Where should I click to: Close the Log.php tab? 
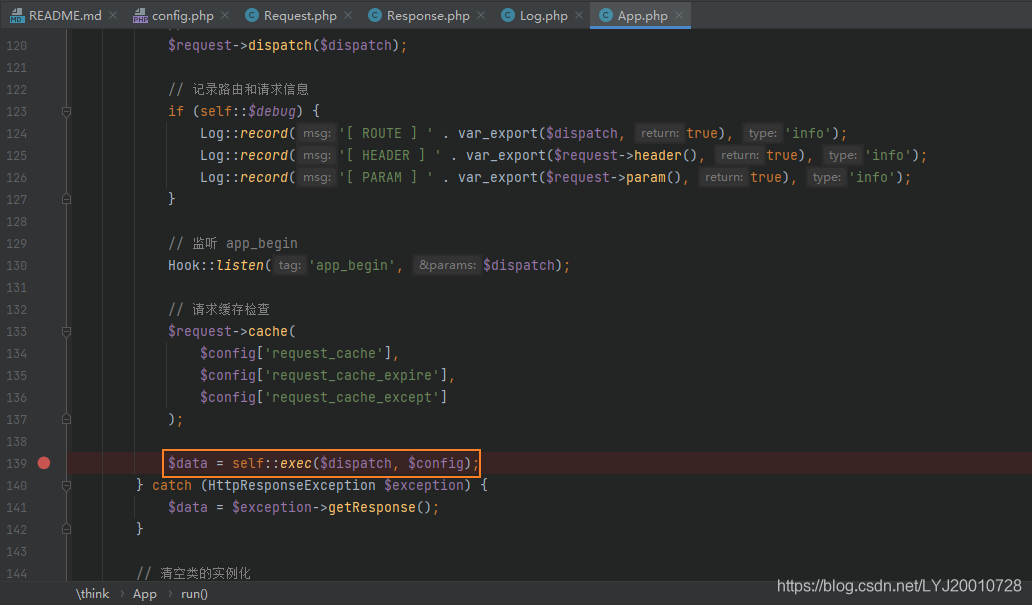coord(579,15)
